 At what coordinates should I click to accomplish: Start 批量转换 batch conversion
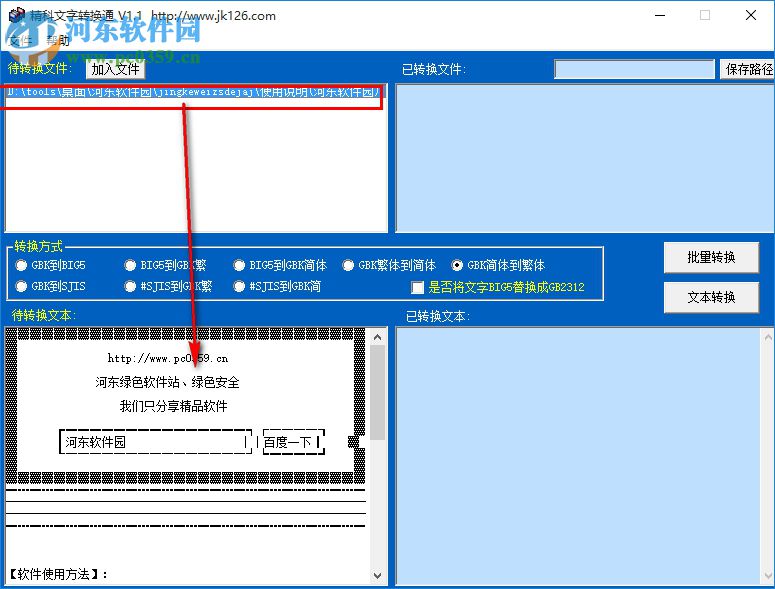click(711, 257)
